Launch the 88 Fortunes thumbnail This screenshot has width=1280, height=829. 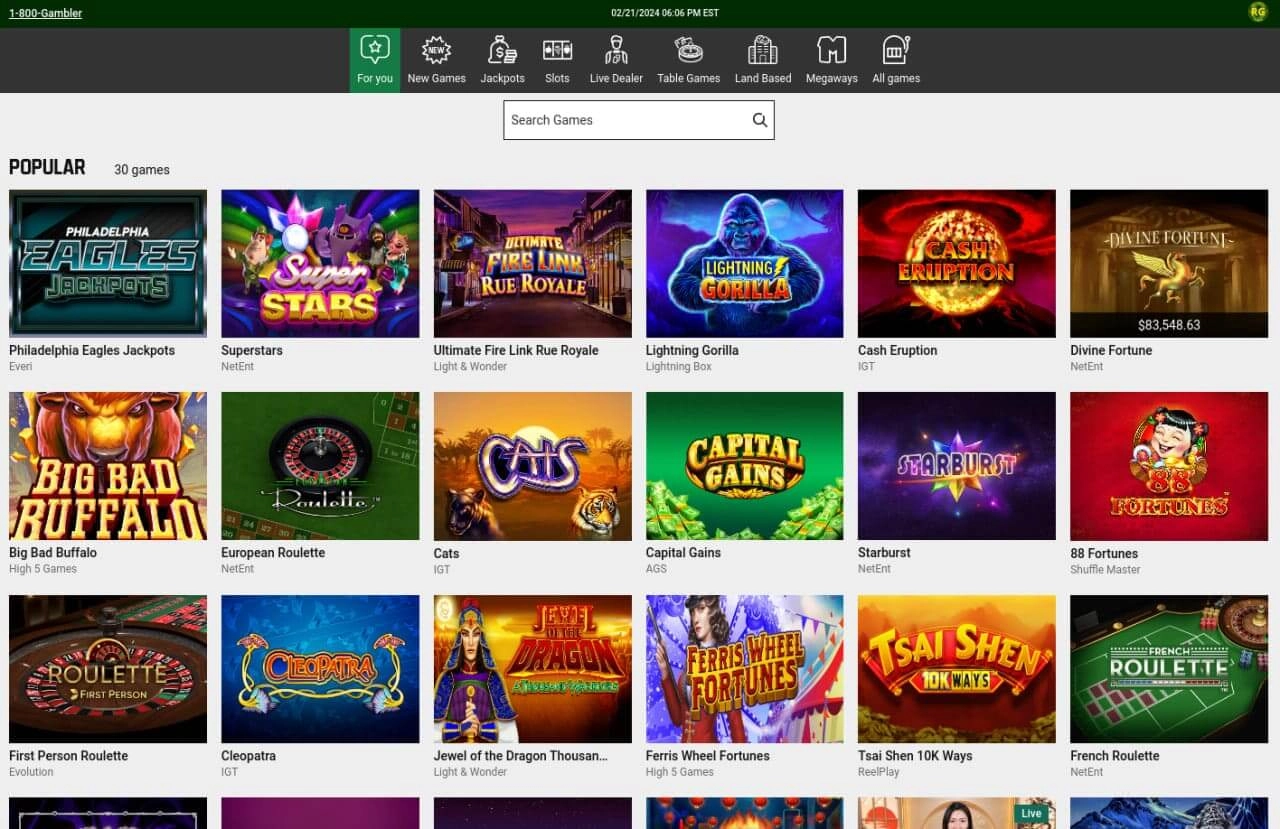[1168, 466]
